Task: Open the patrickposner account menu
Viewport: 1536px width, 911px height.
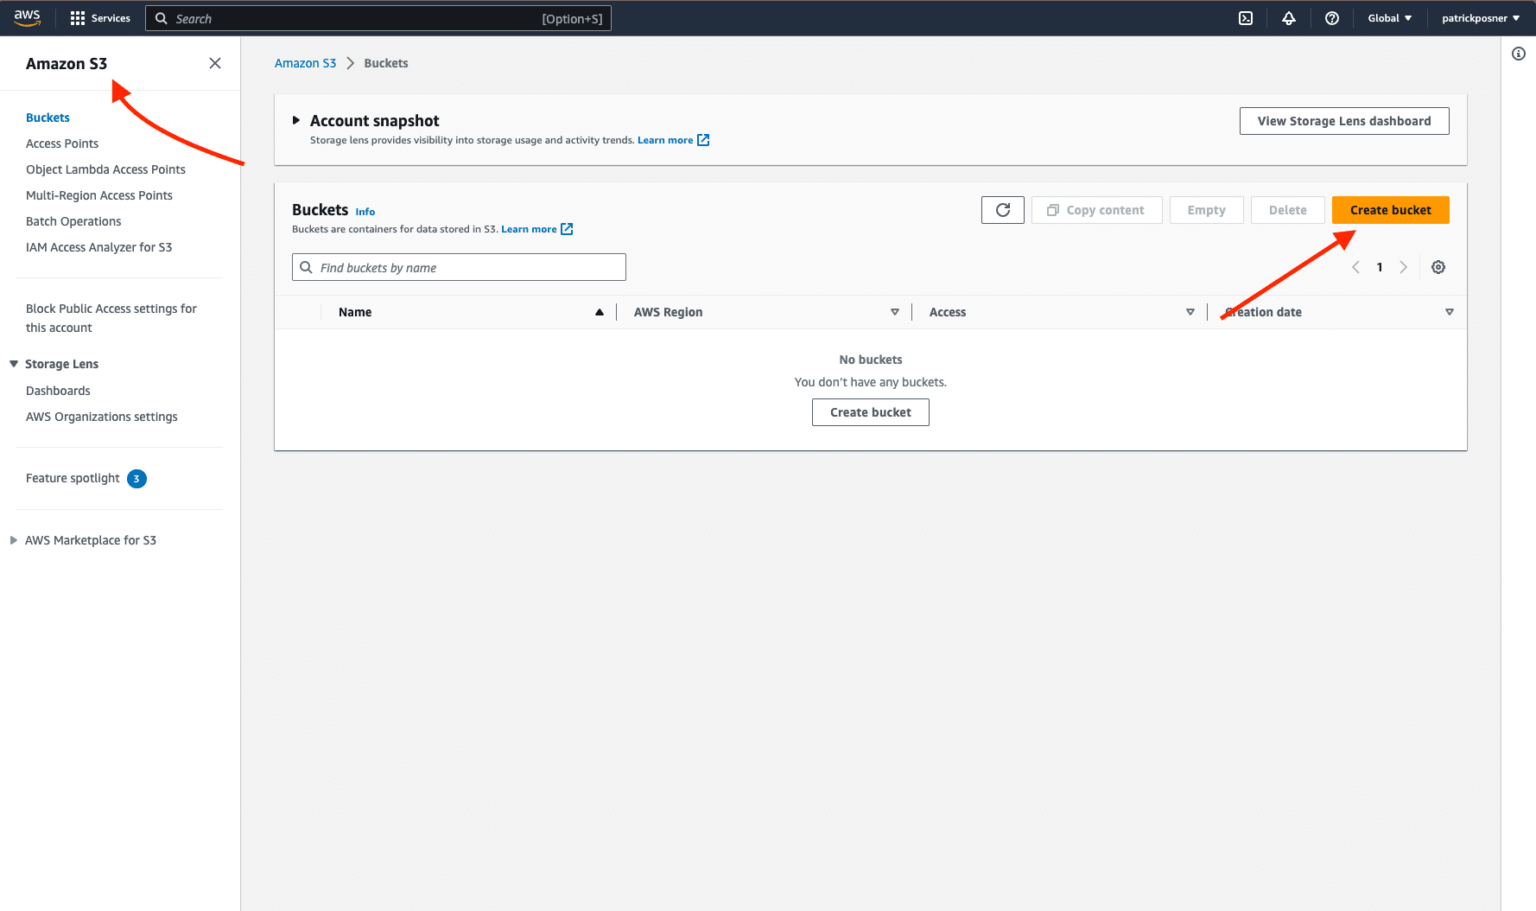Action: pyautogui.click(x=1479, y=17)
